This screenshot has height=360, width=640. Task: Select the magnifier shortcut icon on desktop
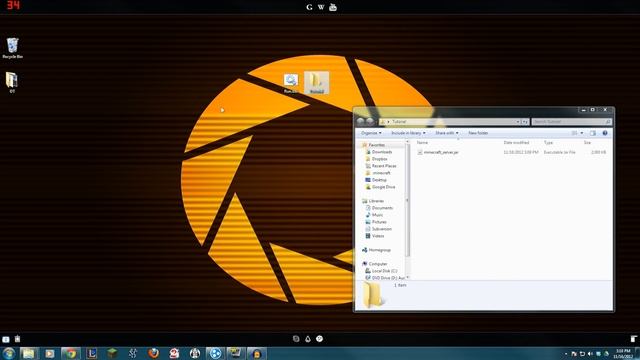coord(291,83)
